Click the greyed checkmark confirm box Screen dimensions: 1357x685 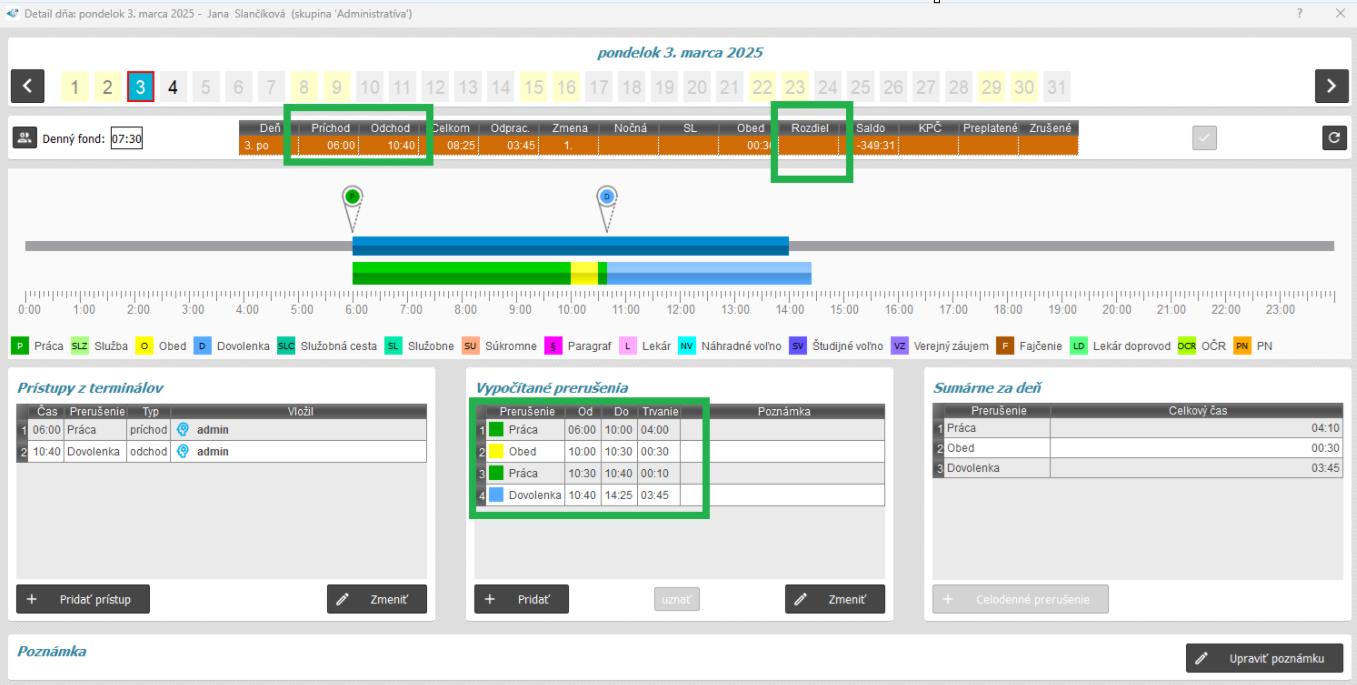(1205, 140)
